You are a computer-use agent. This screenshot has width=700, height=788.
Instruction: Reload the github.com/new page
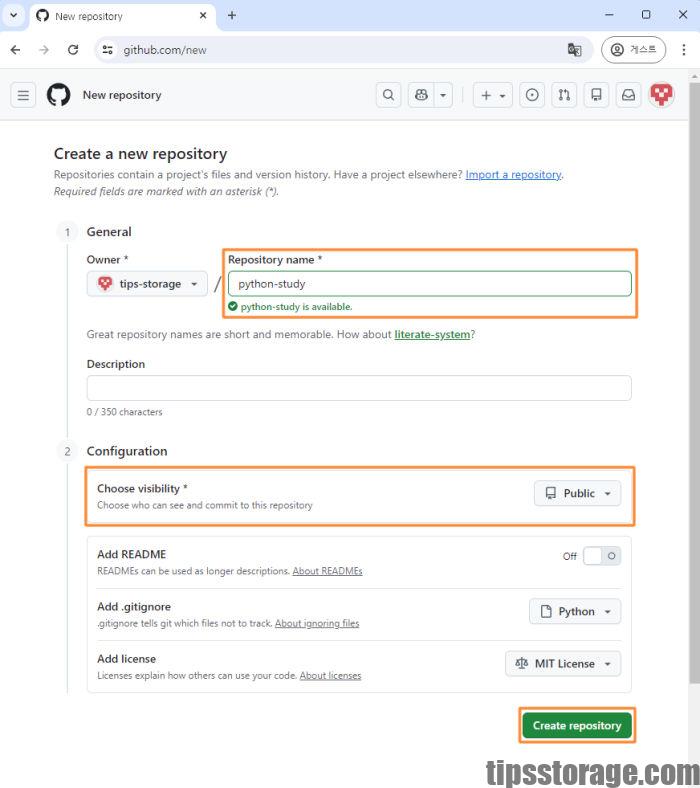pyautogui.click(x=73, y=50)
